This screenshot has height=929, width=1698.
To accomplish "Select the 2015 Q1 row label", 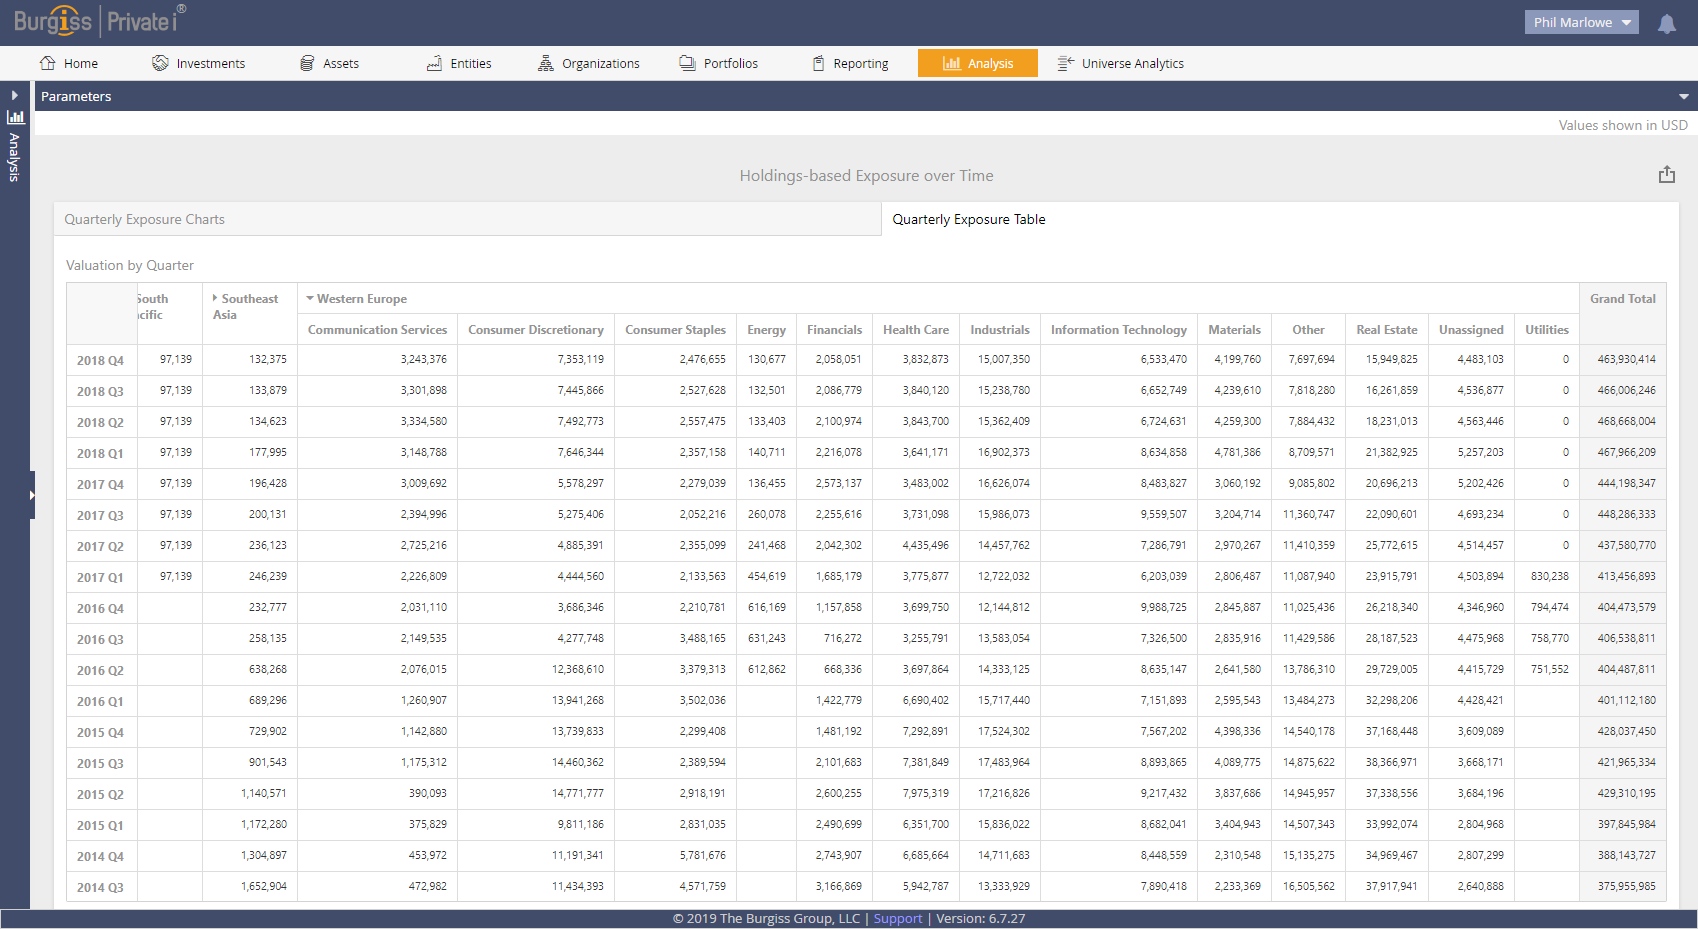I will [x=100, y=825].
